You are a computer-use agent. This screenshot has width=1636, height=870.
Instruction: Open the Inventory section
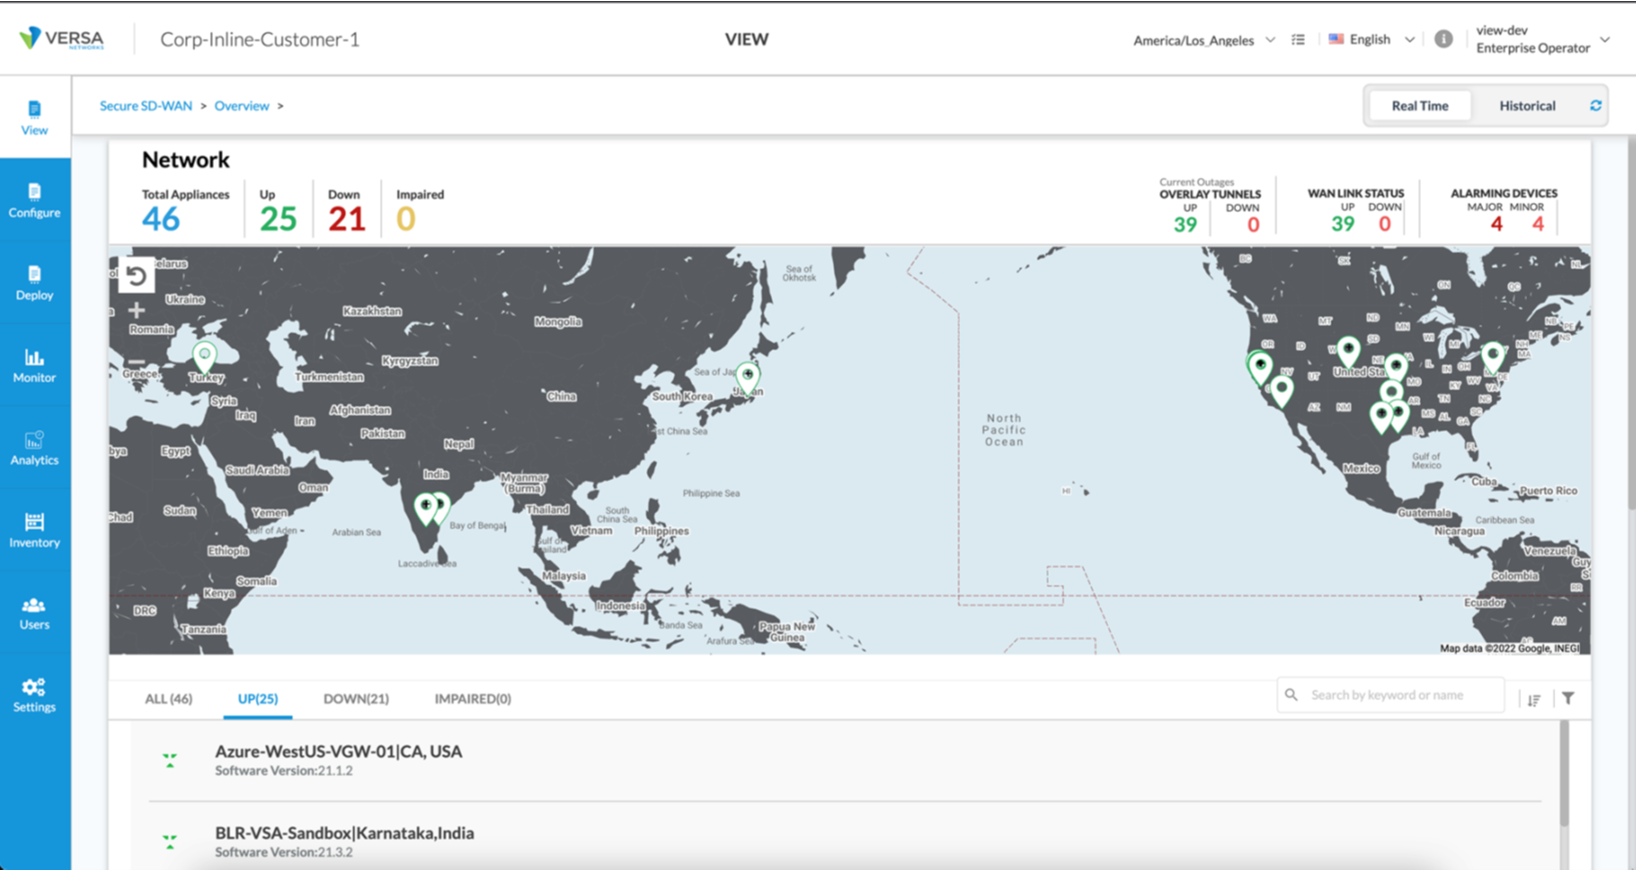coord(35,530)
